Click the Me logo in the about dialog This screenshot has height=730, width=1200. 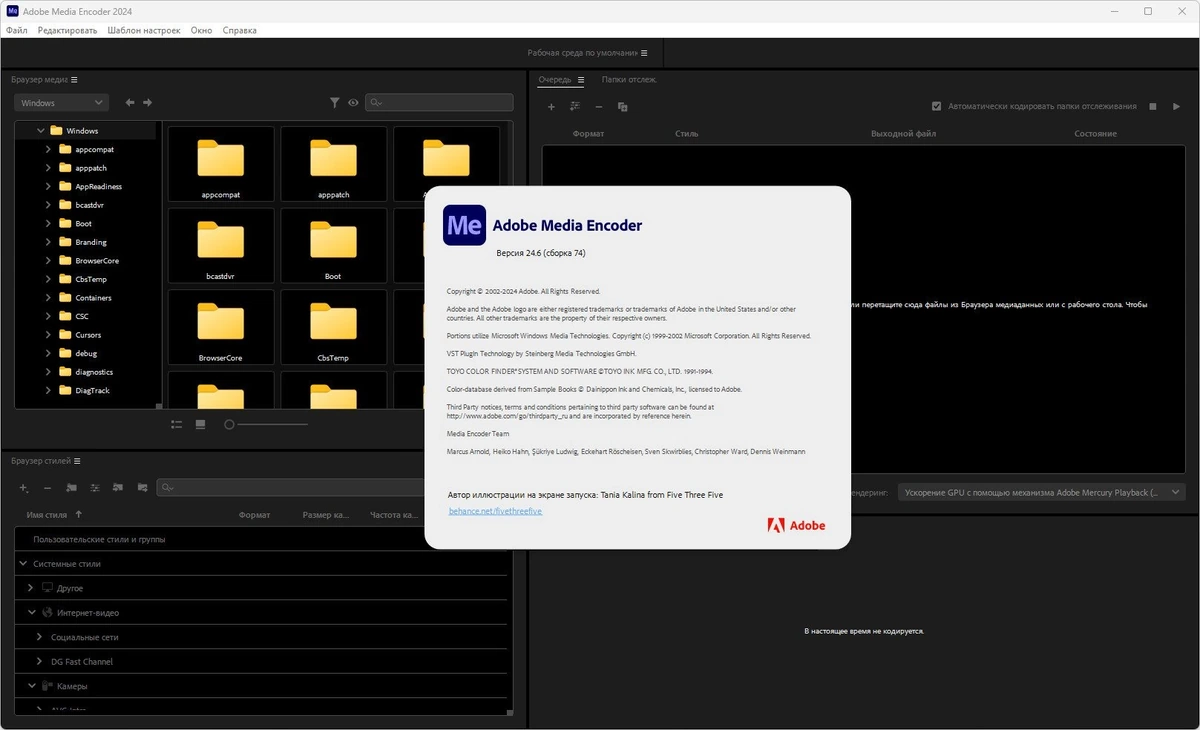464,225
